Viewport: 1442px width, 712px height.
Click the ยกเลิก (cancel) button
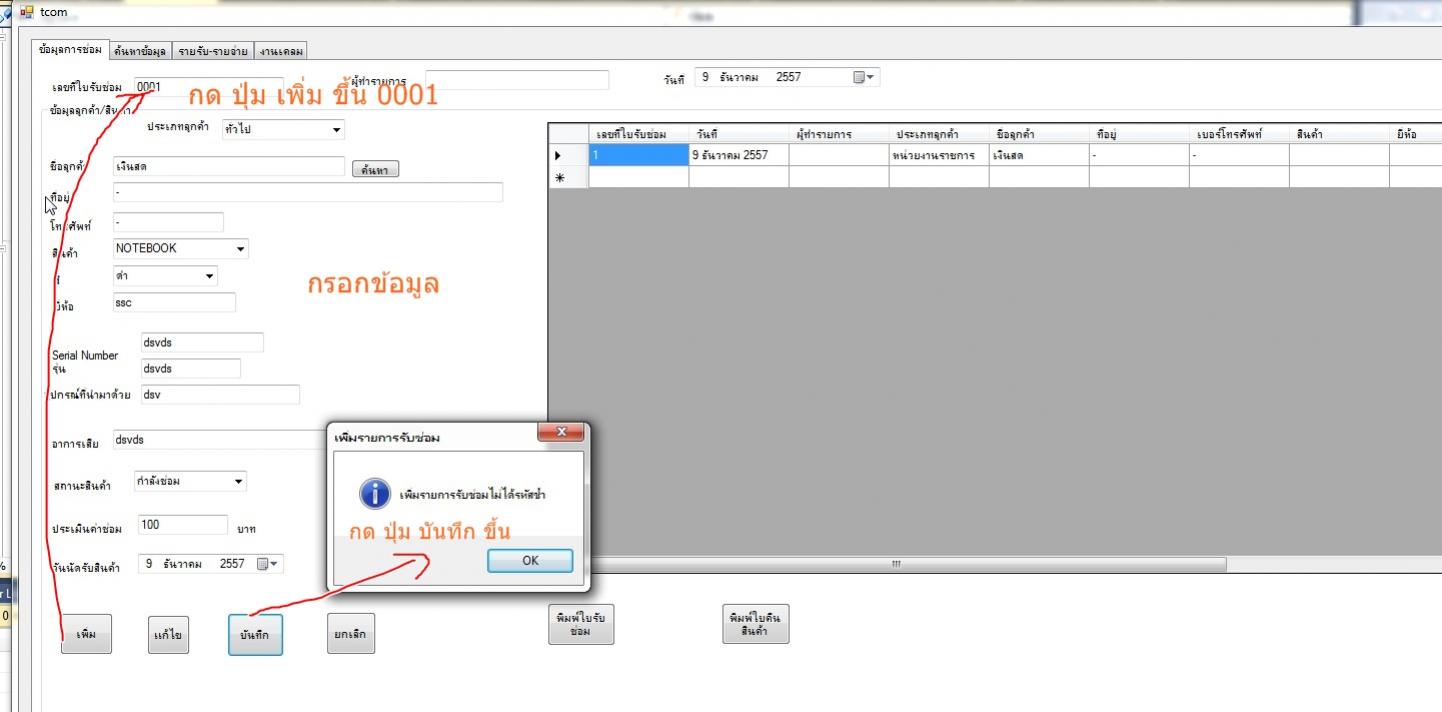click(x=351, y=634)
